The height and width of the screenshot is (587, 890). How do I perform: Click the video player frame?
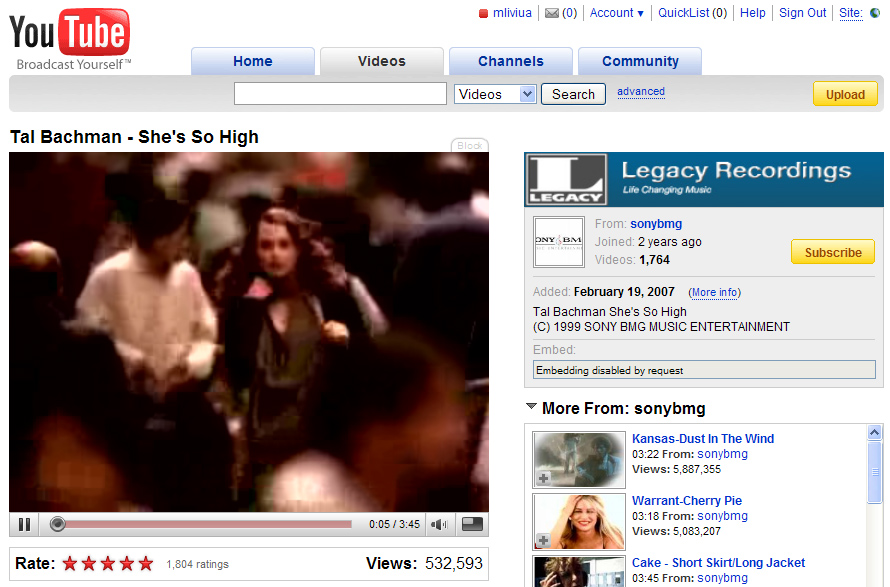click(249, 332)
